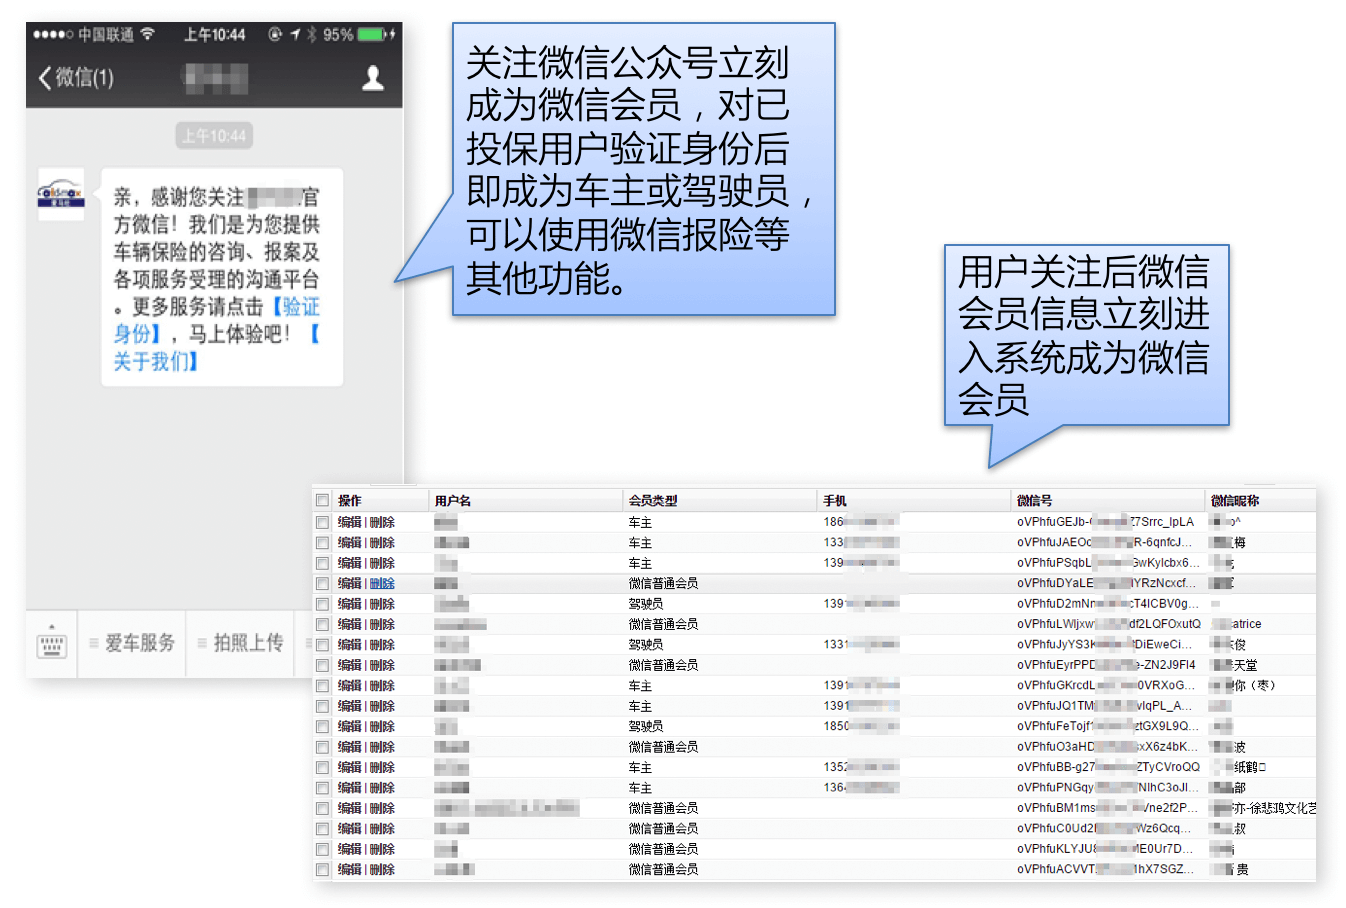Click 编辑 in the oVPhfuBB-g27 row
Image resolution: width=1346 pixels, height=908 pixels.
tap(349, 767)
